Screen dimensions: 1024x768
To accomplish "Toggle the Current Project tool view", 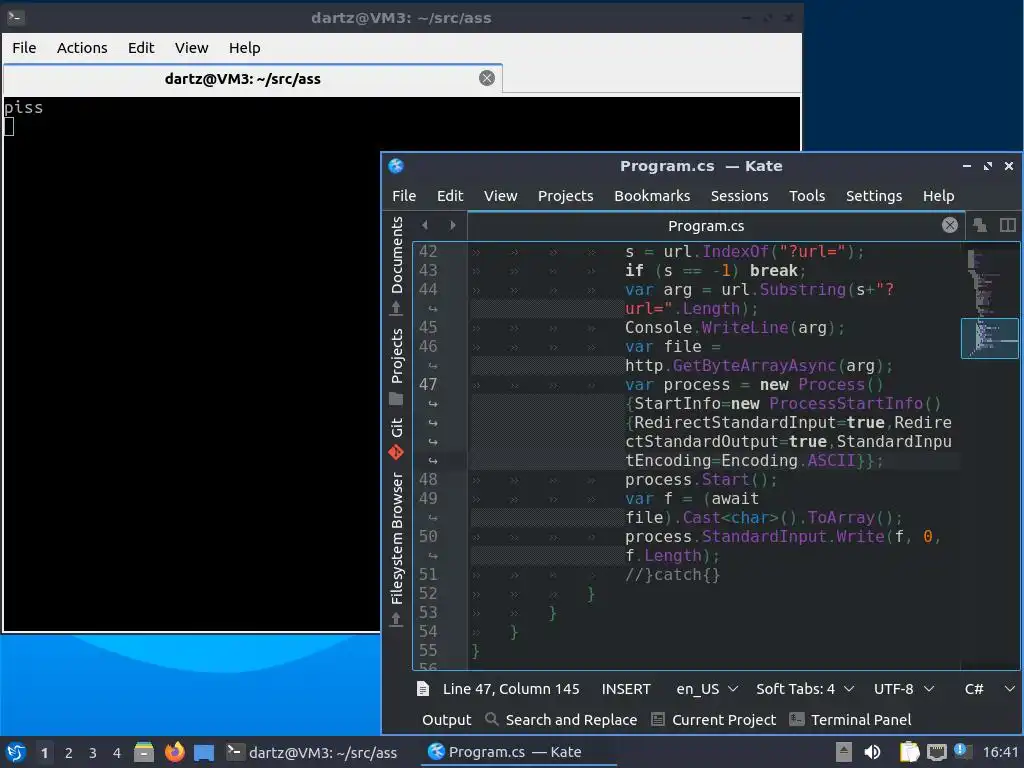I will pos(714,720).
